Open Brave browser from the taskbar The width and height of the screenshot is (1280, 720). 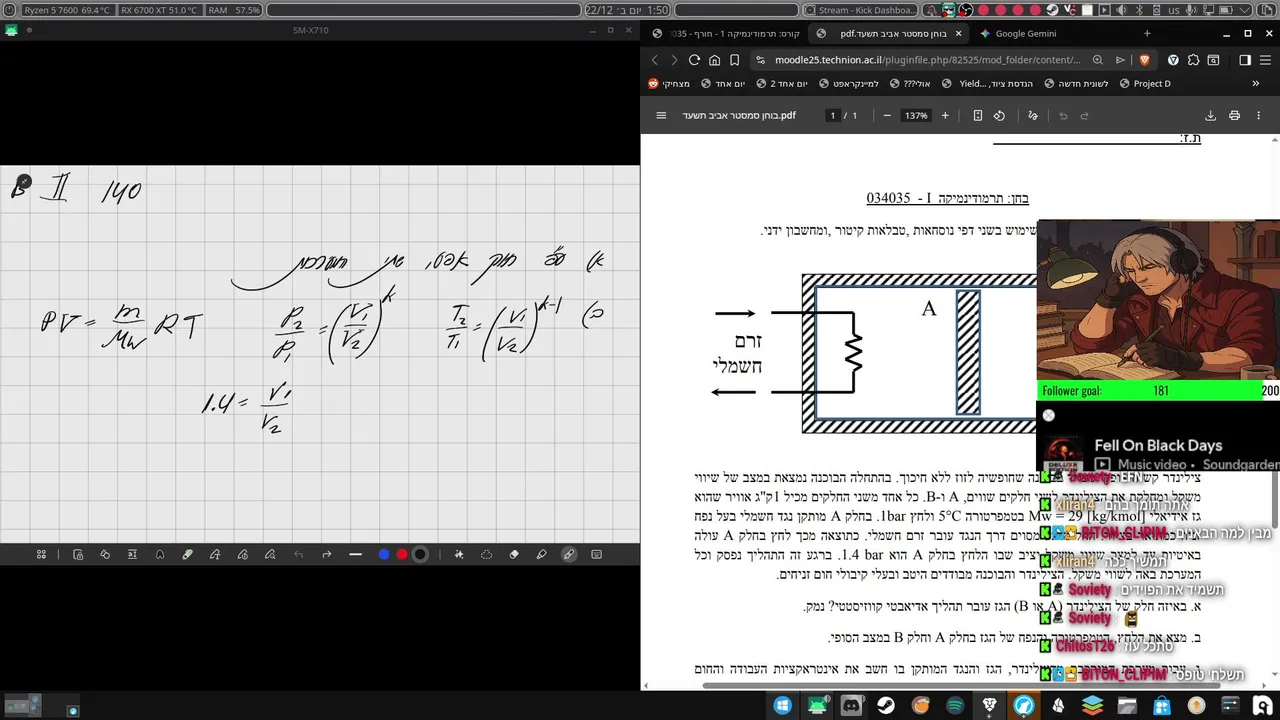click(x=990, y=706)
